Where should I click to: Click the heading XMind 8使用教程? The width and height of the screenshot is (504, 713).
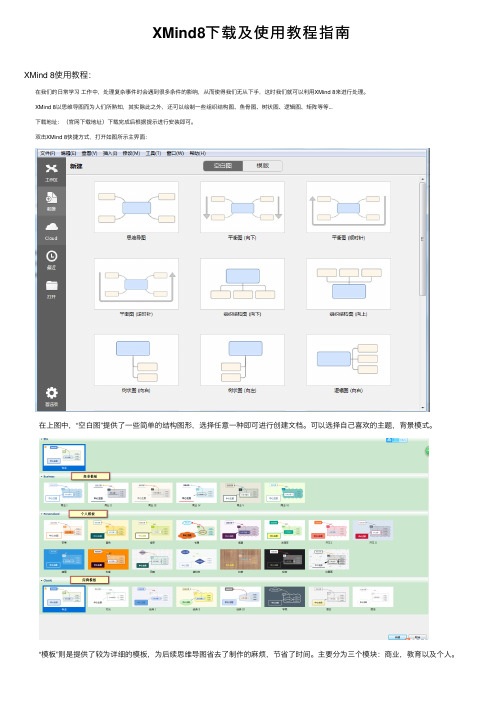click(x=57, y=75)
